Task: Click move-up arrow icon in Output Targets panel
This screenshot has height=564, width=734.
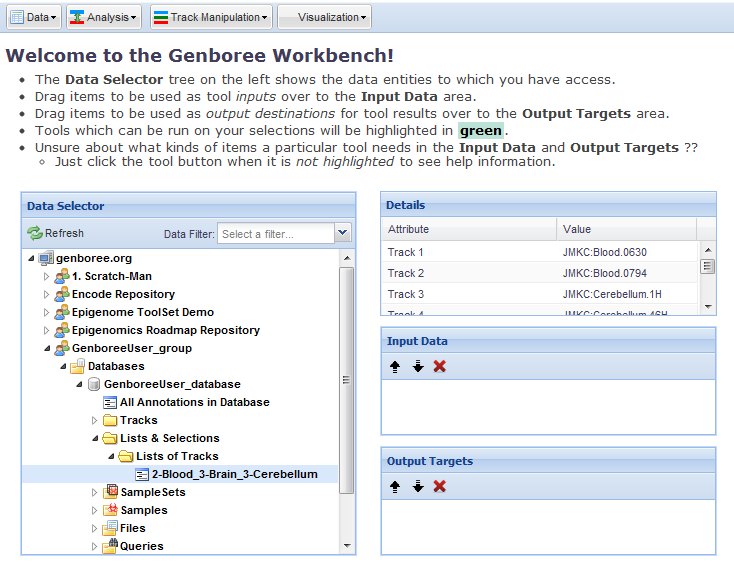Action: [x=396, y=486]
